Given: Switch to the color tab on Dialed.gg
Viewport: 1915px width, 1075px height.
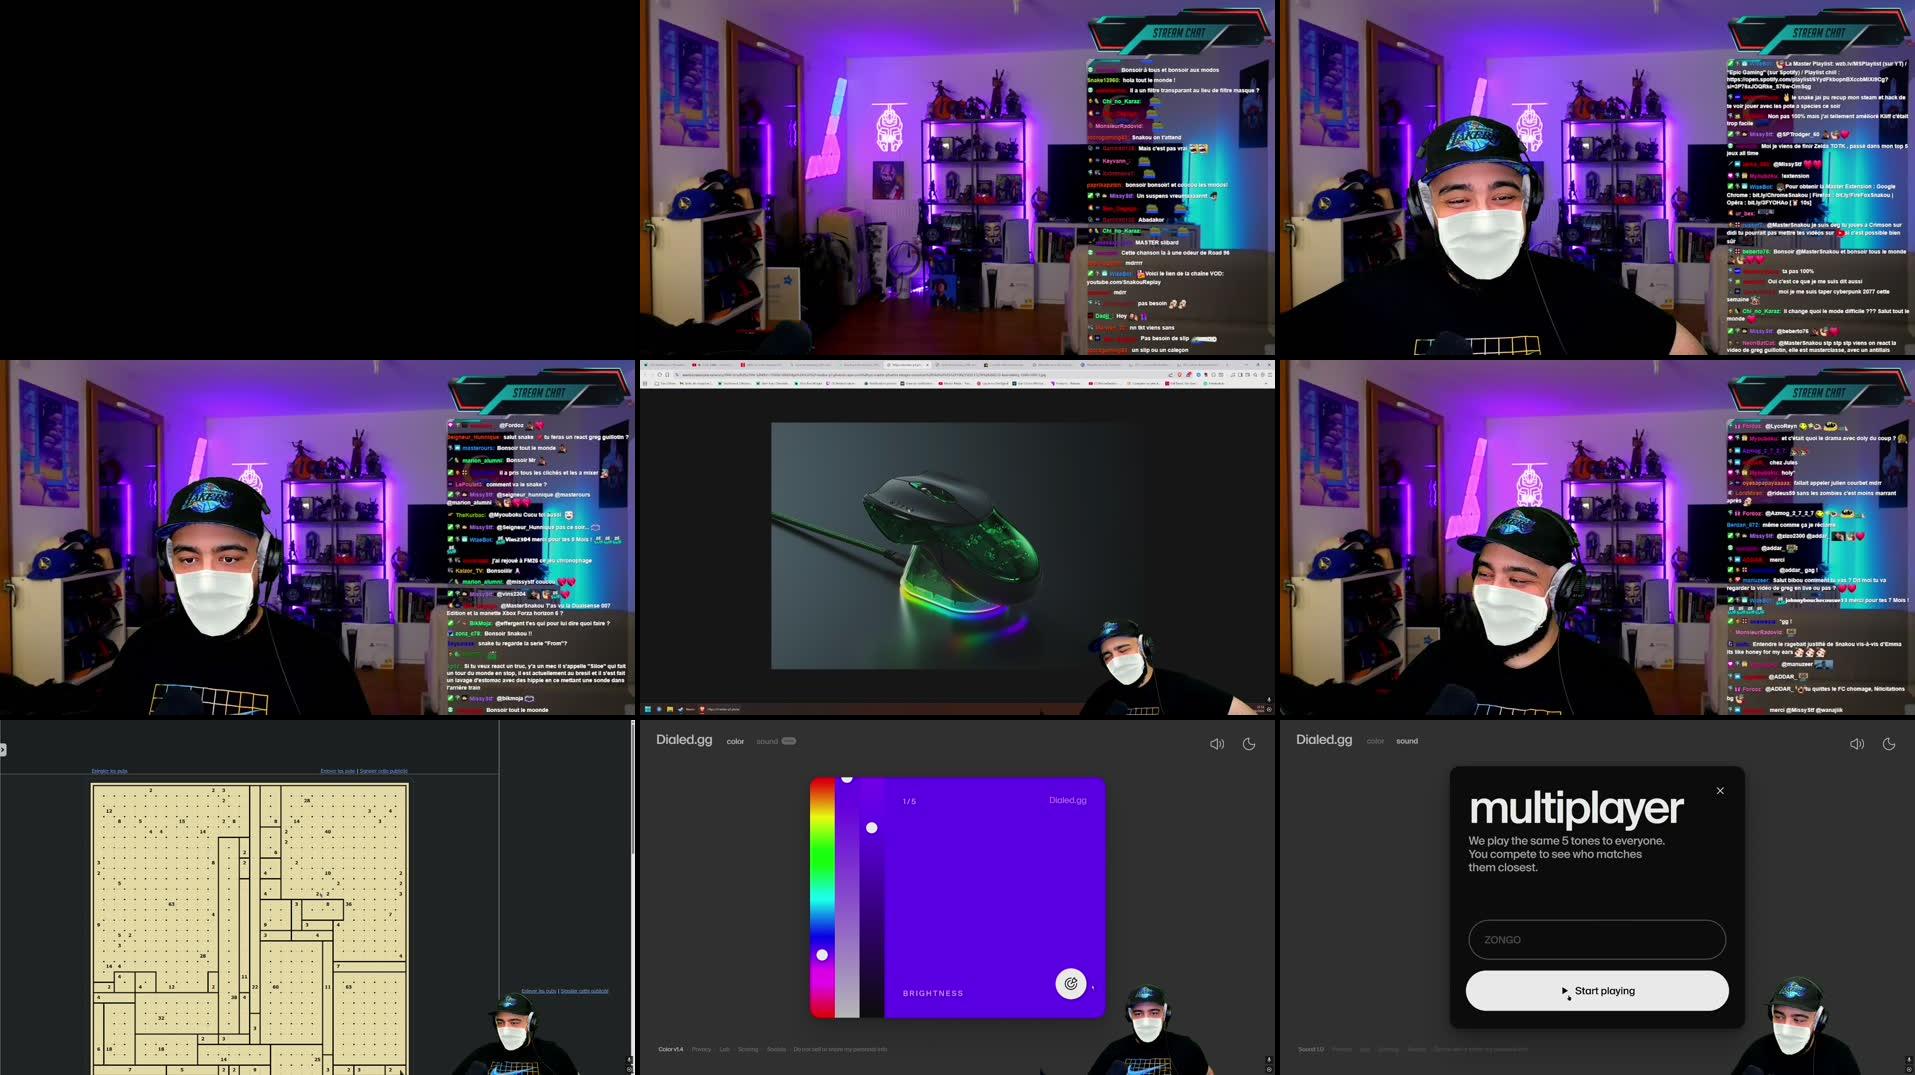Looking at the screenshot, I should click(x=1376, y=741).
